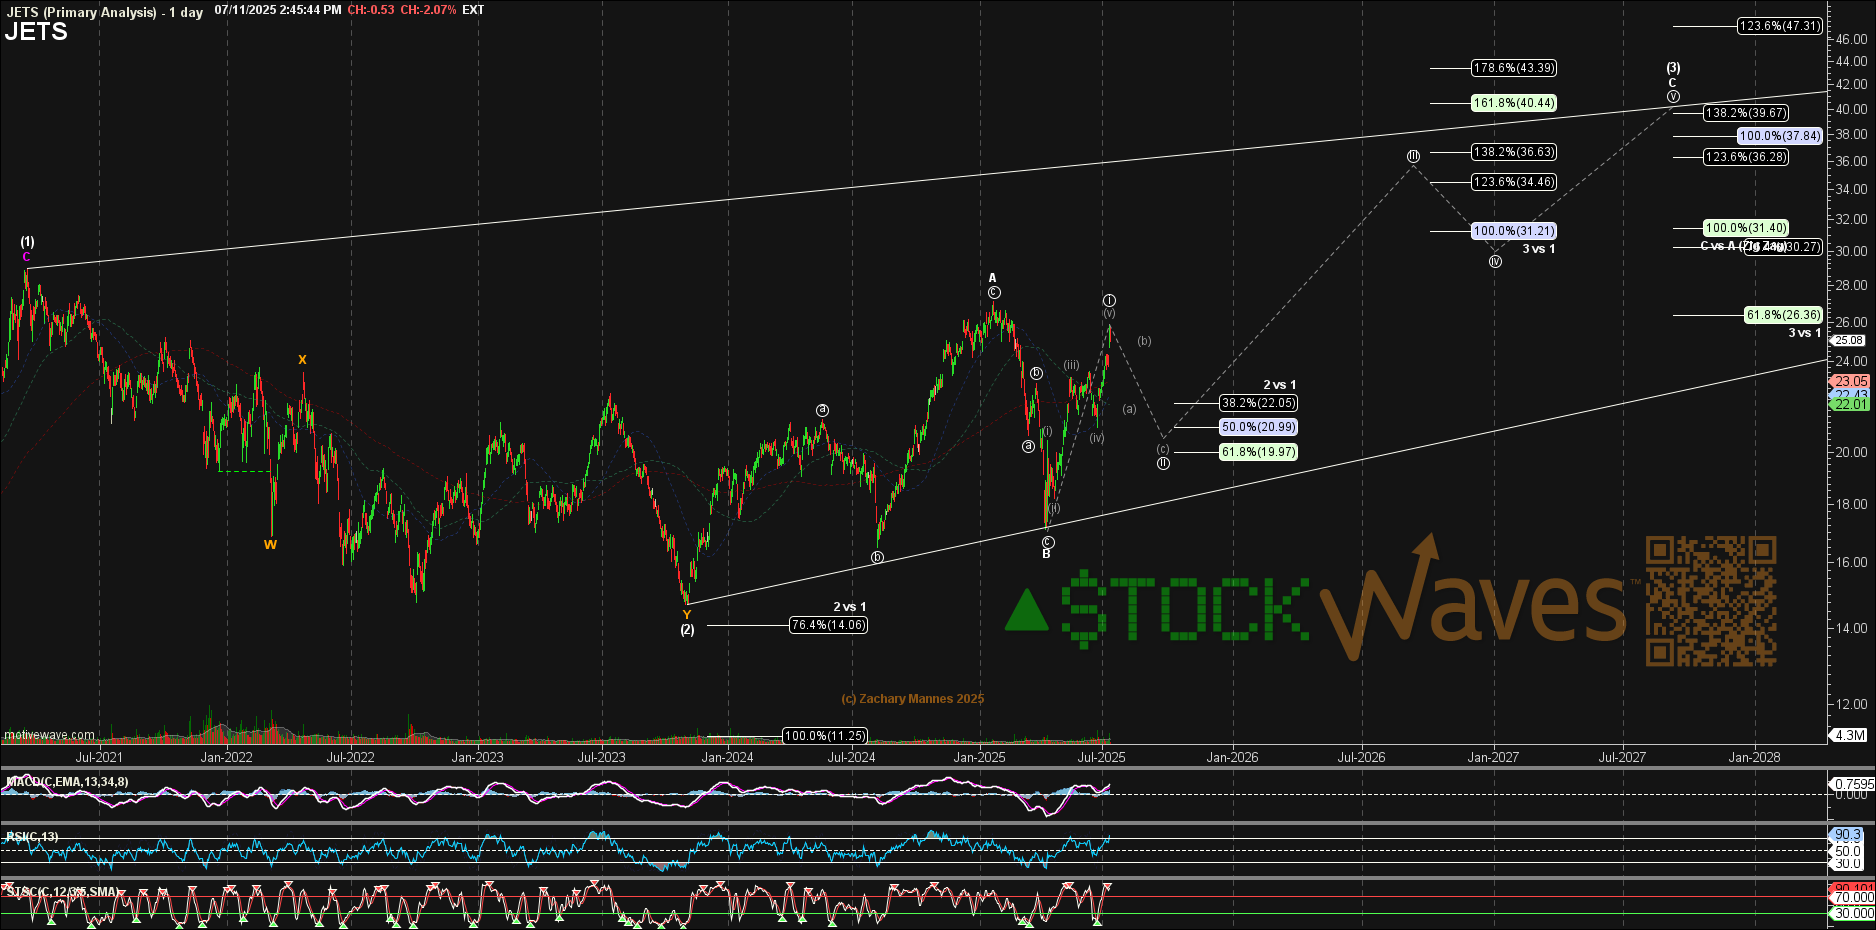Image resolution: width=1876 pixels, height=930 pixels.
Task: Click the '3 vs 1' label below 61.8%(26.36)
Action: [1805, 333]
